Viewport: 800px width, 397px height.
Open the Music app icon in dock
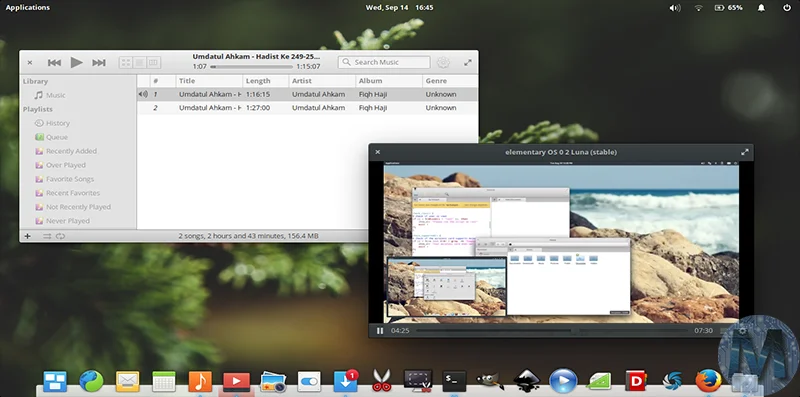200,381
